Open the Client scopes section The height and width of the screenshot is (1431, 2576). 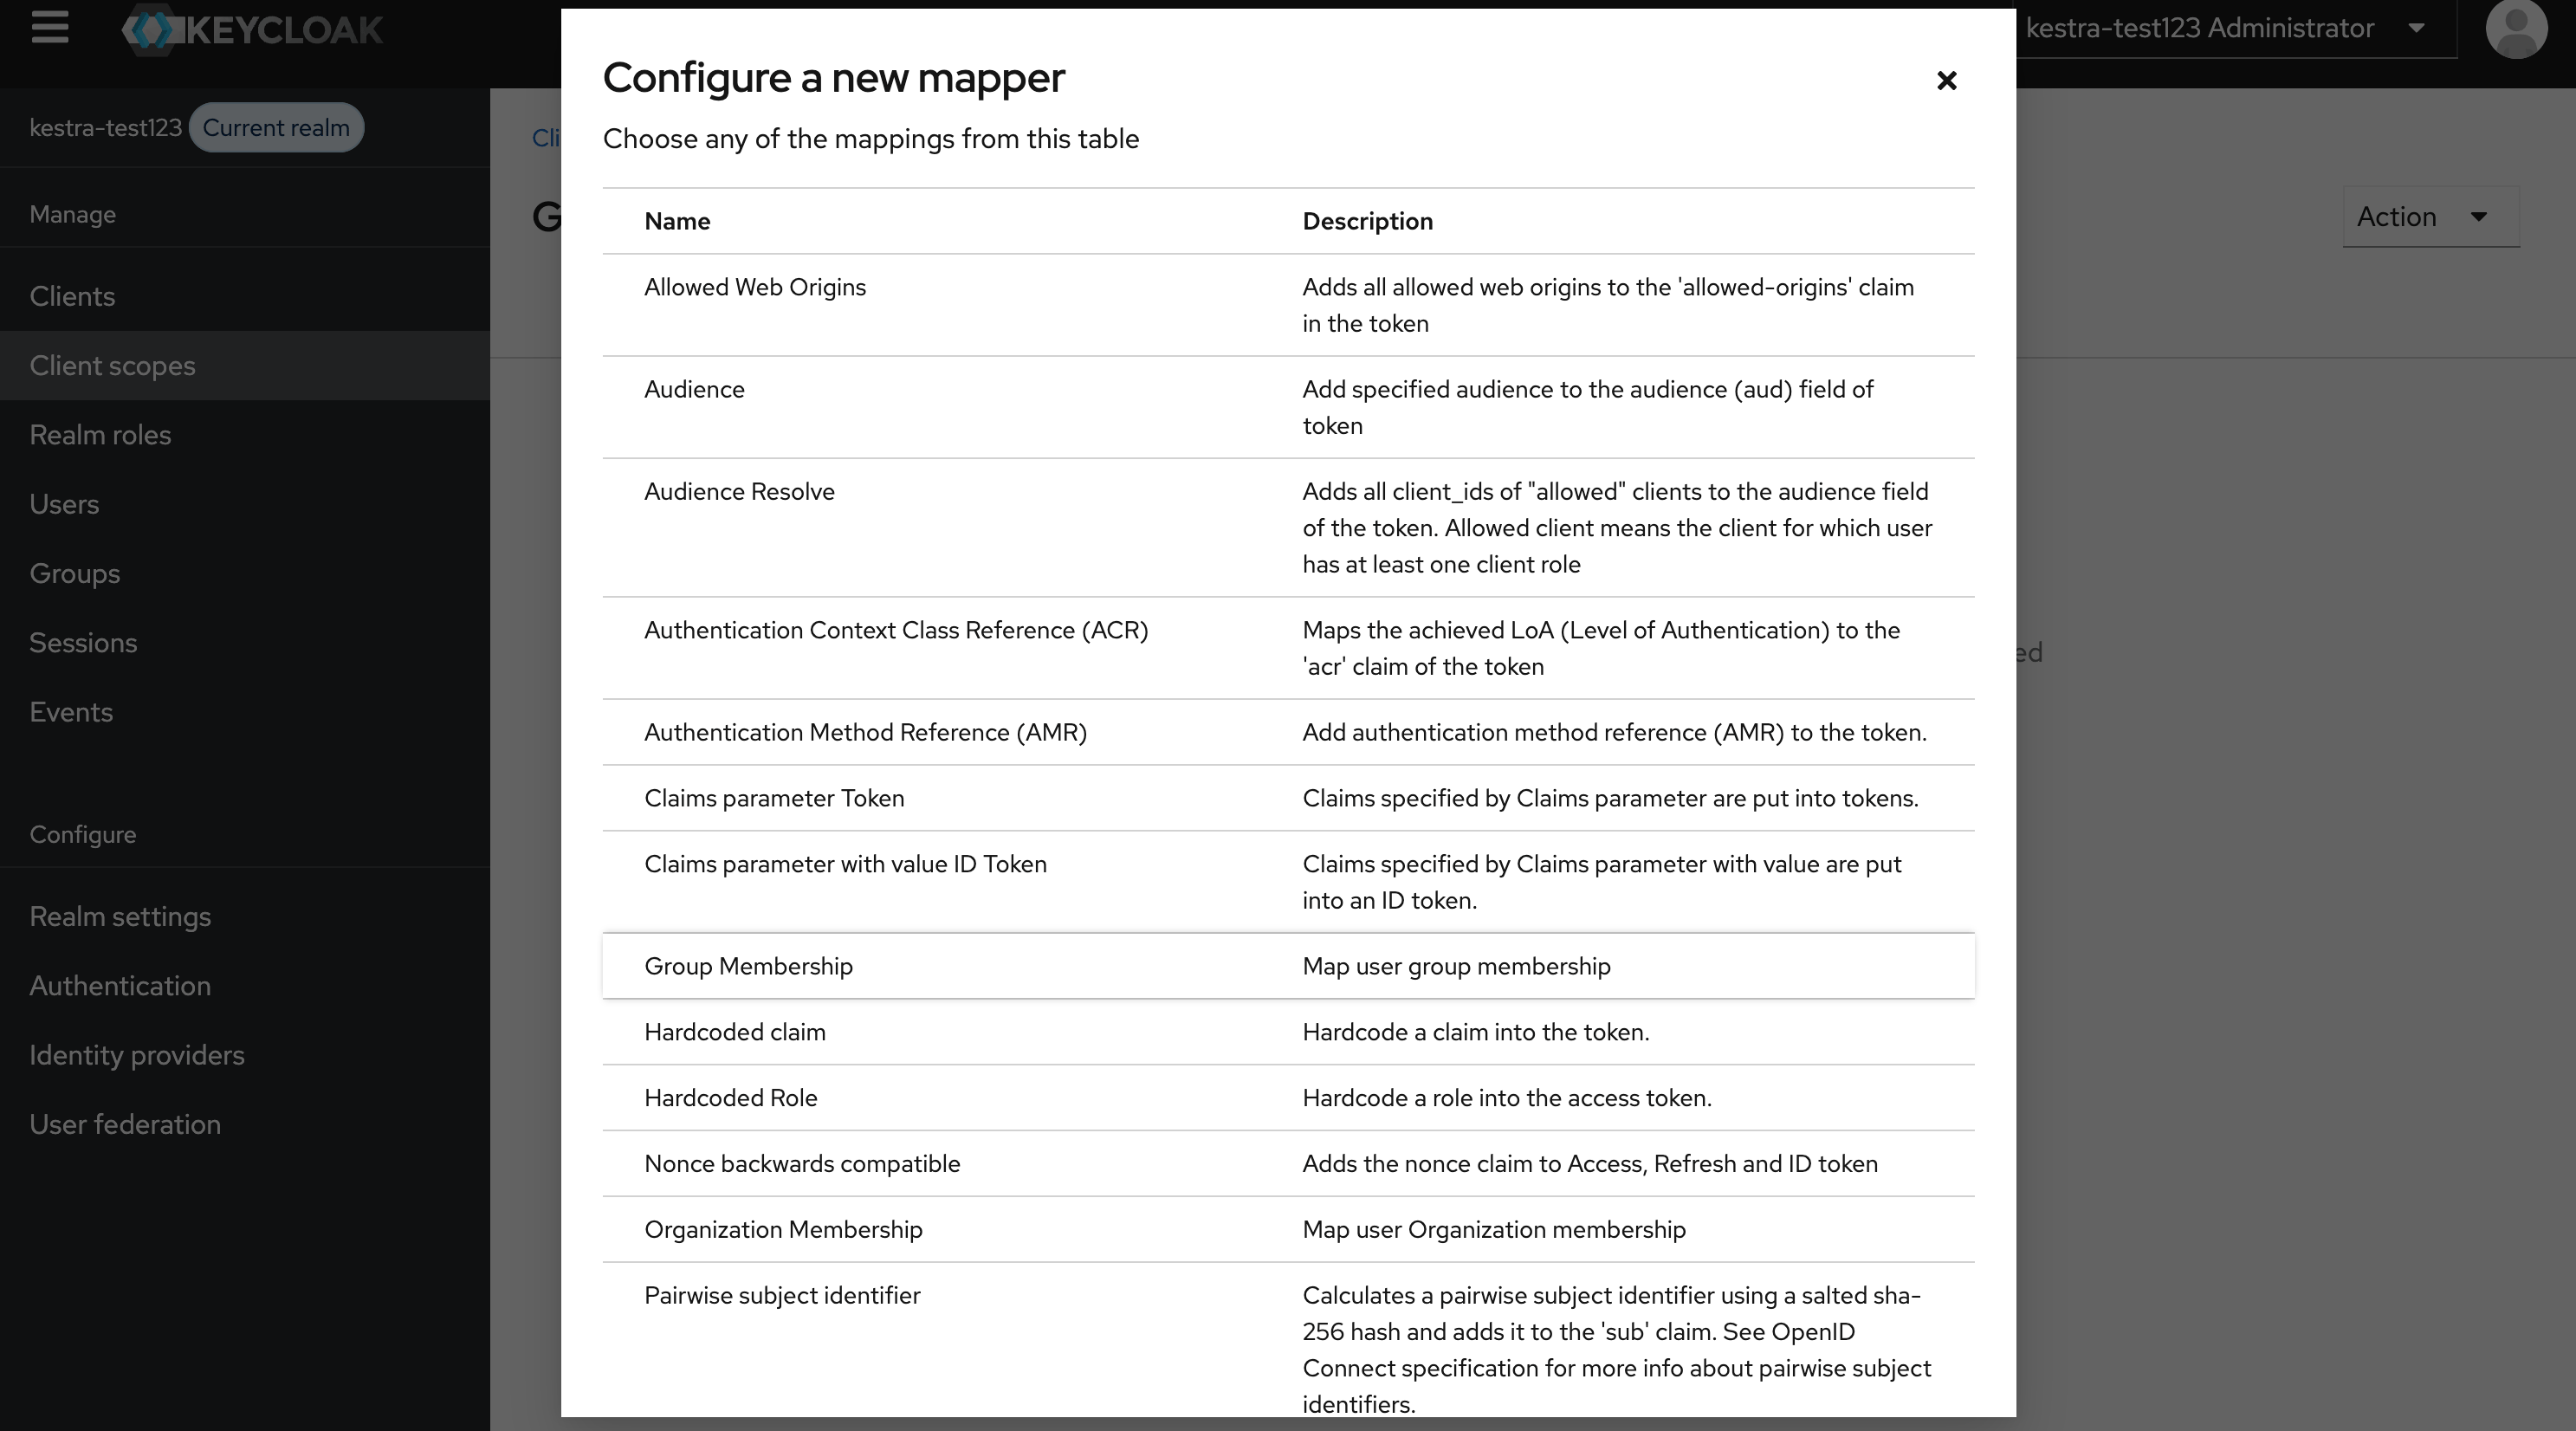[x=113, y=365]
